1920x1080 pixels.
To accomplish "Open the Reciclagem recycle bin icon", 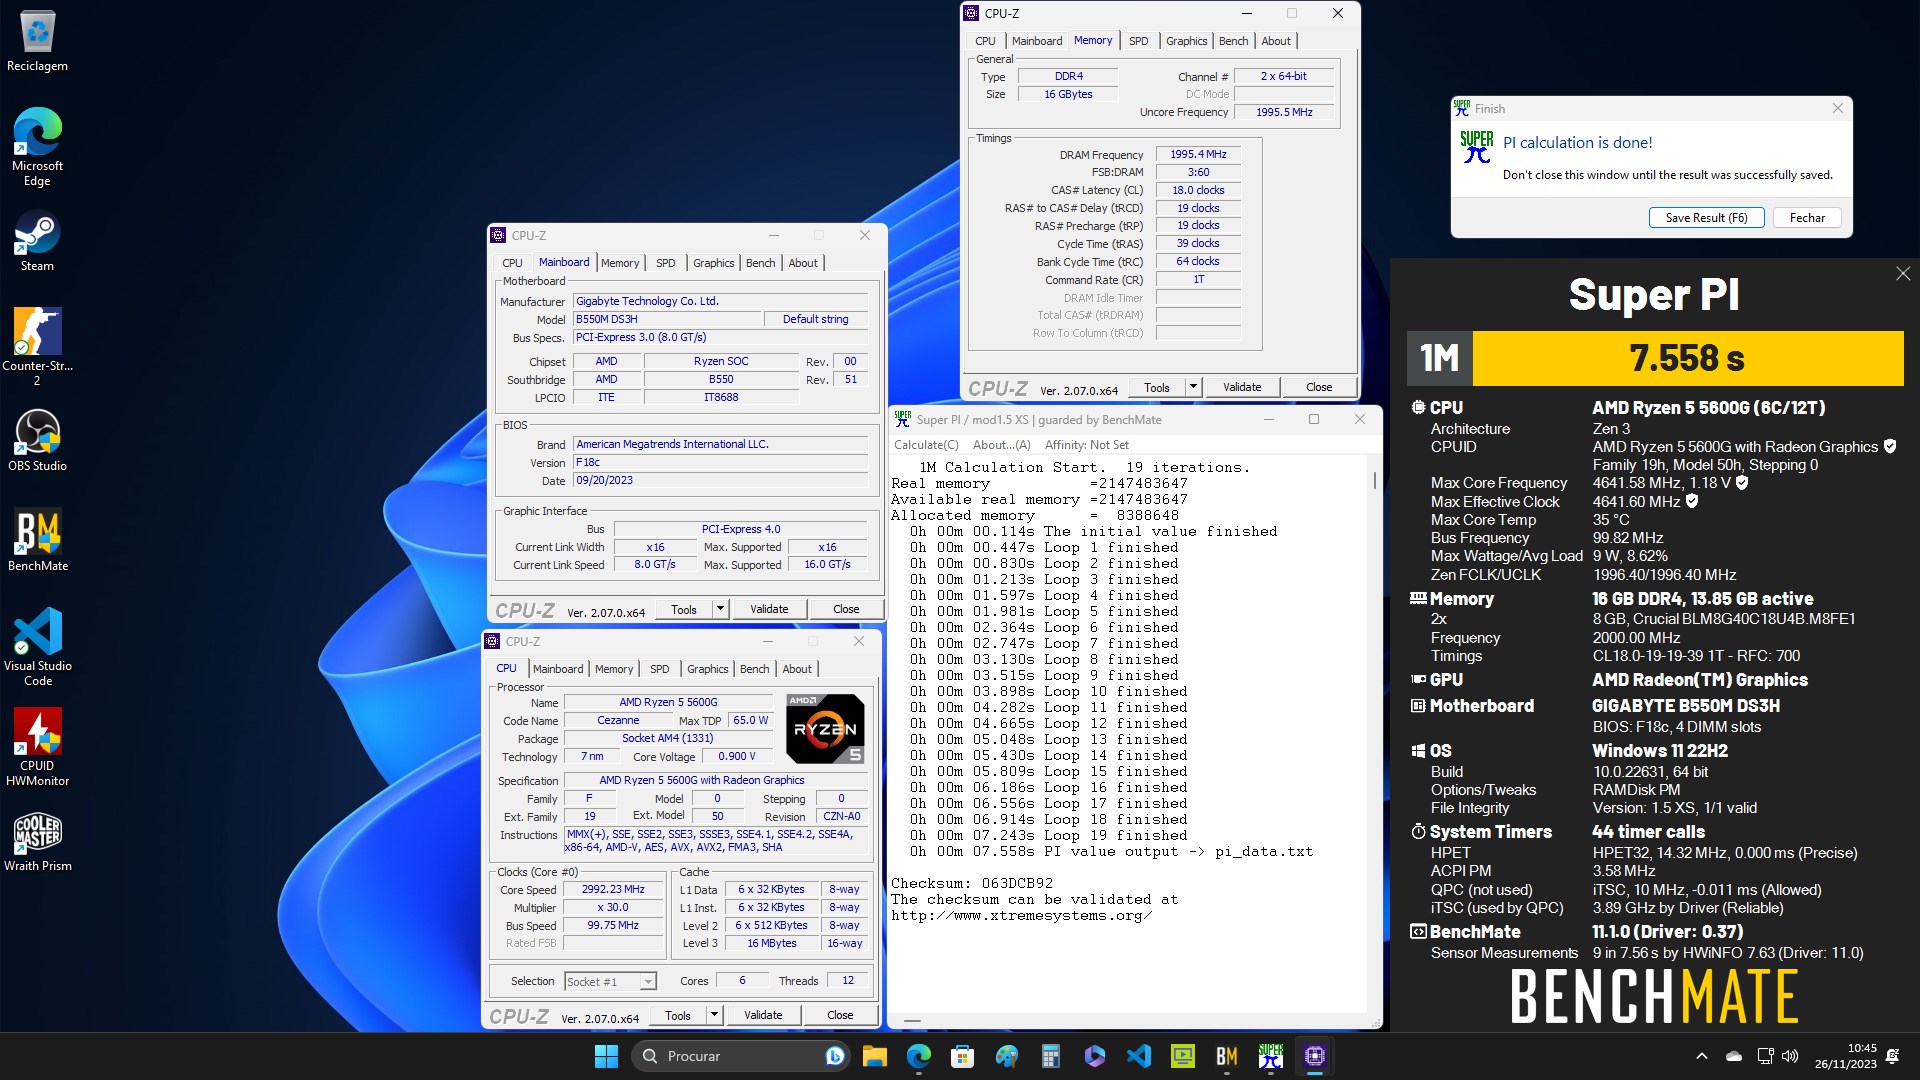I will [37, 42].
